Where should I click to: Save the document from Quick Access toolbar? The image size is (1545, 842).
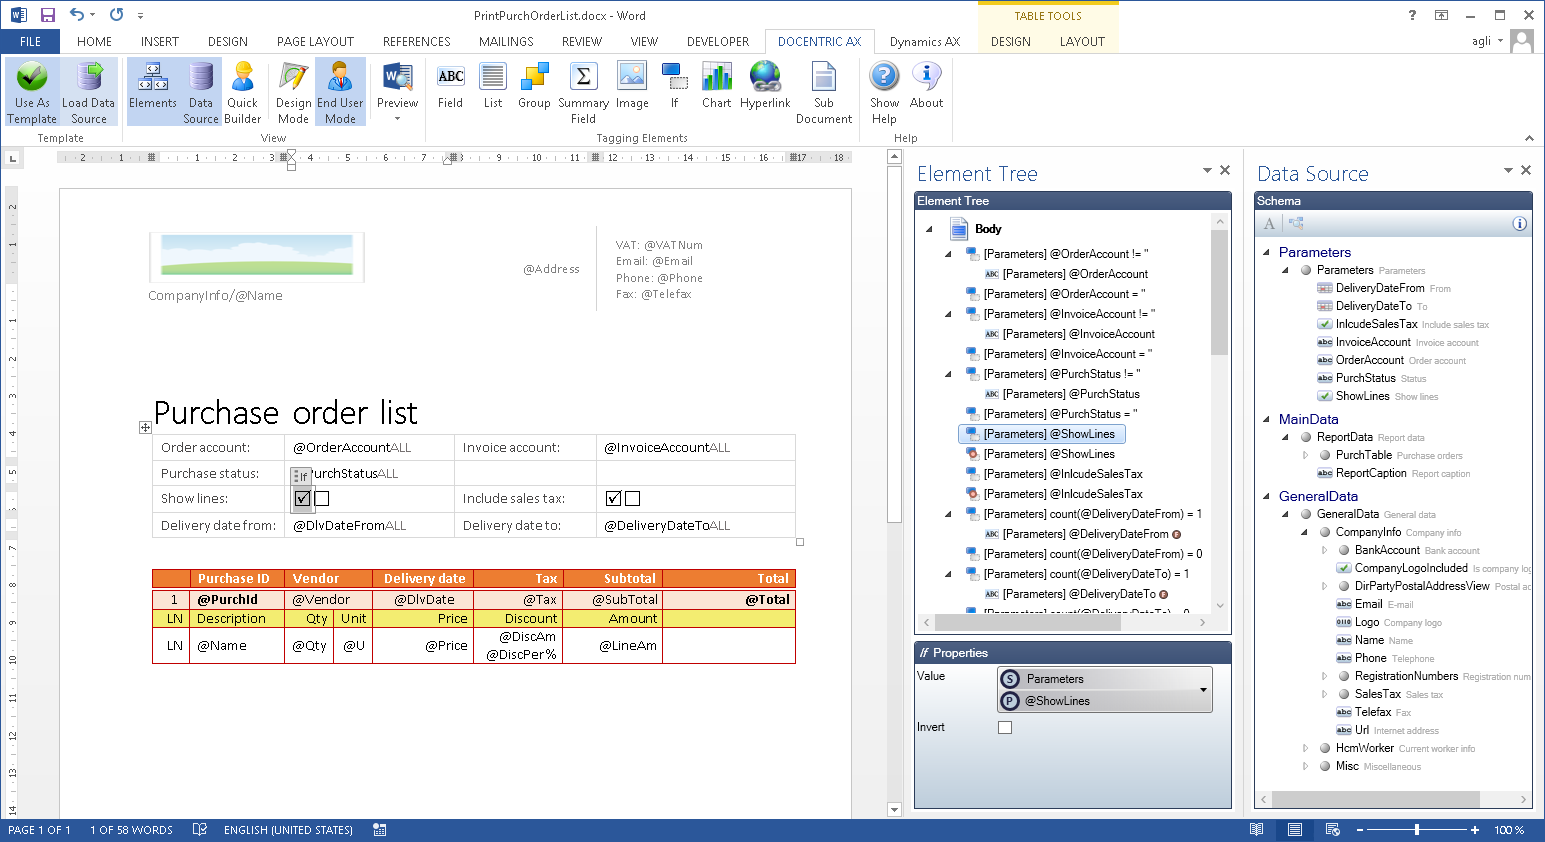pos(47,15)
